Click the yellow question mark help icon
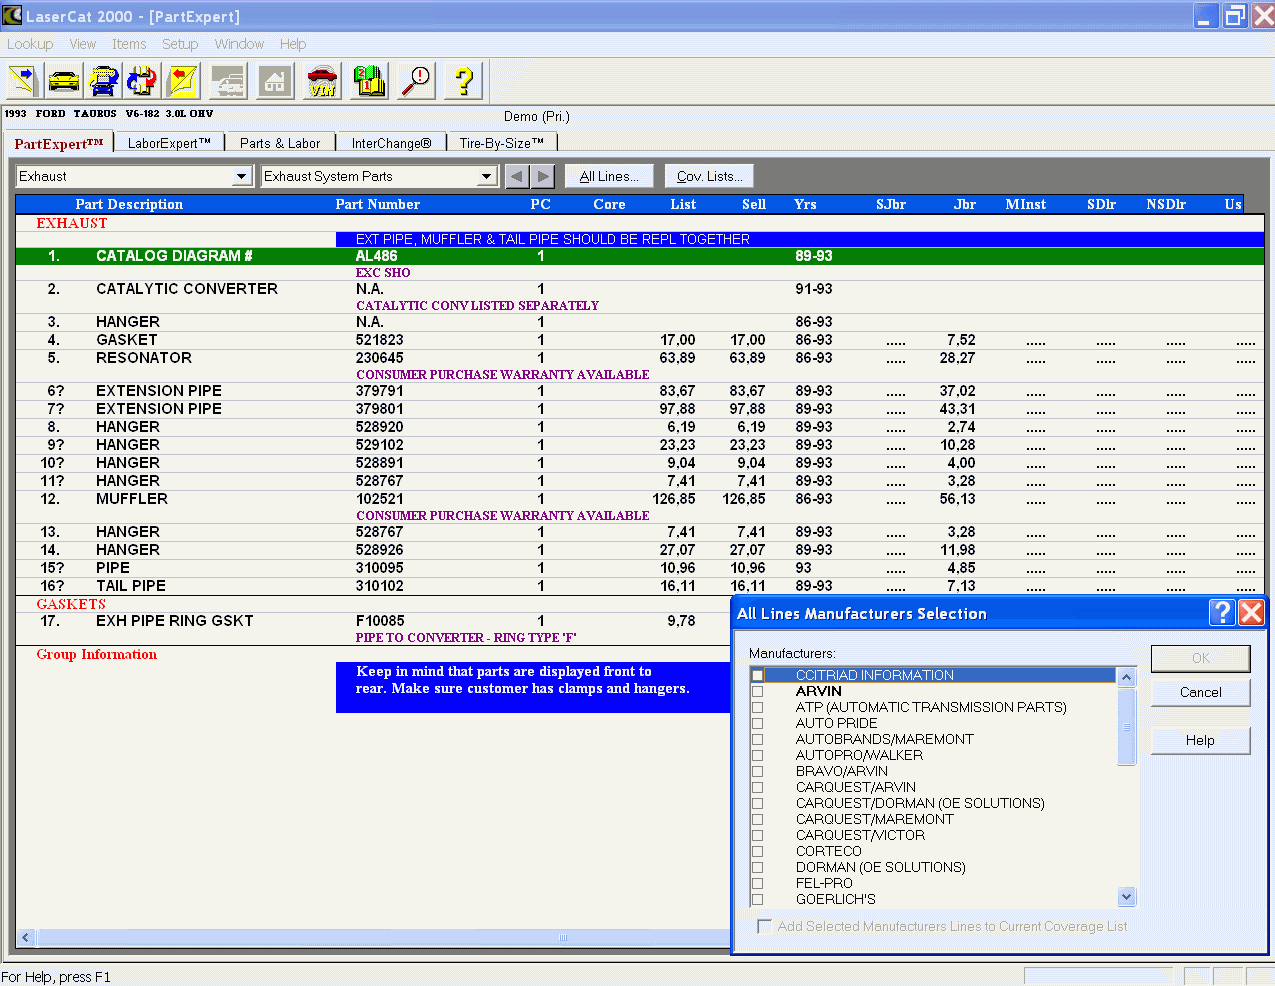This screenshot has width=1275, height=986. pyautogui.click(x=463, y=81)
